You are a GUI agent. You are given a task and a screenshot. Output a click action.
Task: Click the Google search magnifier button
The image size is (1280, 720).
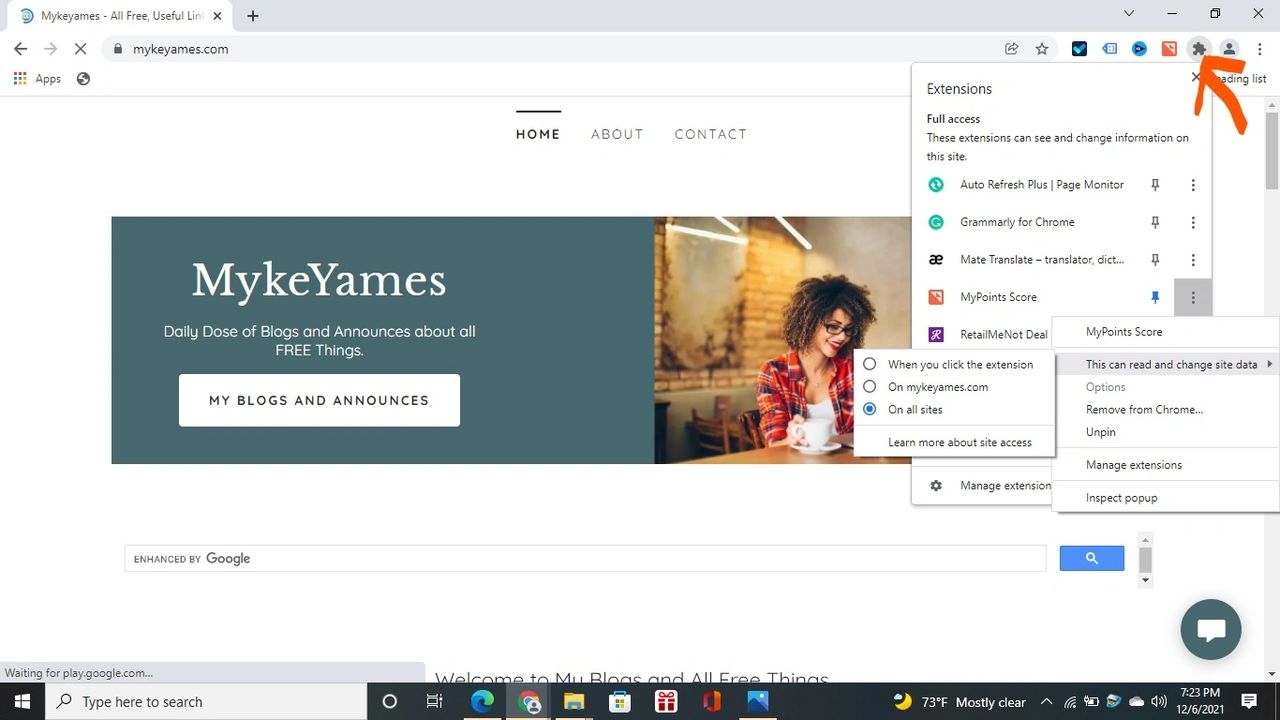pyautogui.click(x=1091, y=558)
